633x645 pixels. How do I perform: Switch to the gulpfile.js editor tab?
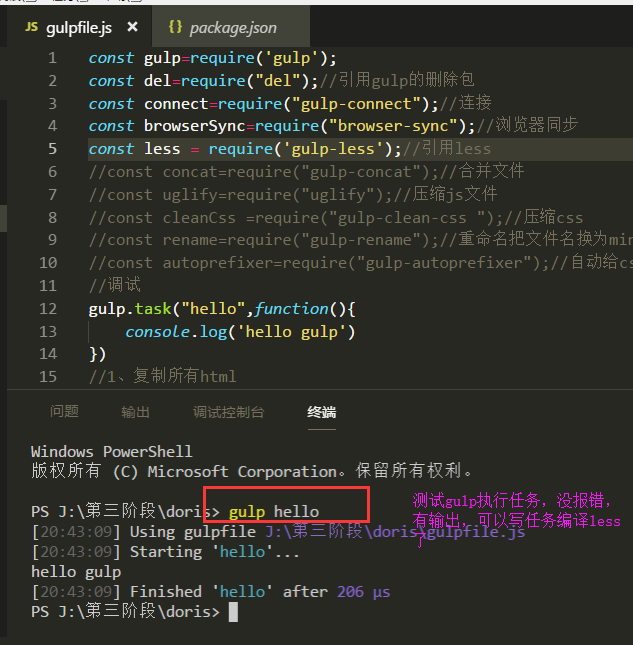pos(79,27)
